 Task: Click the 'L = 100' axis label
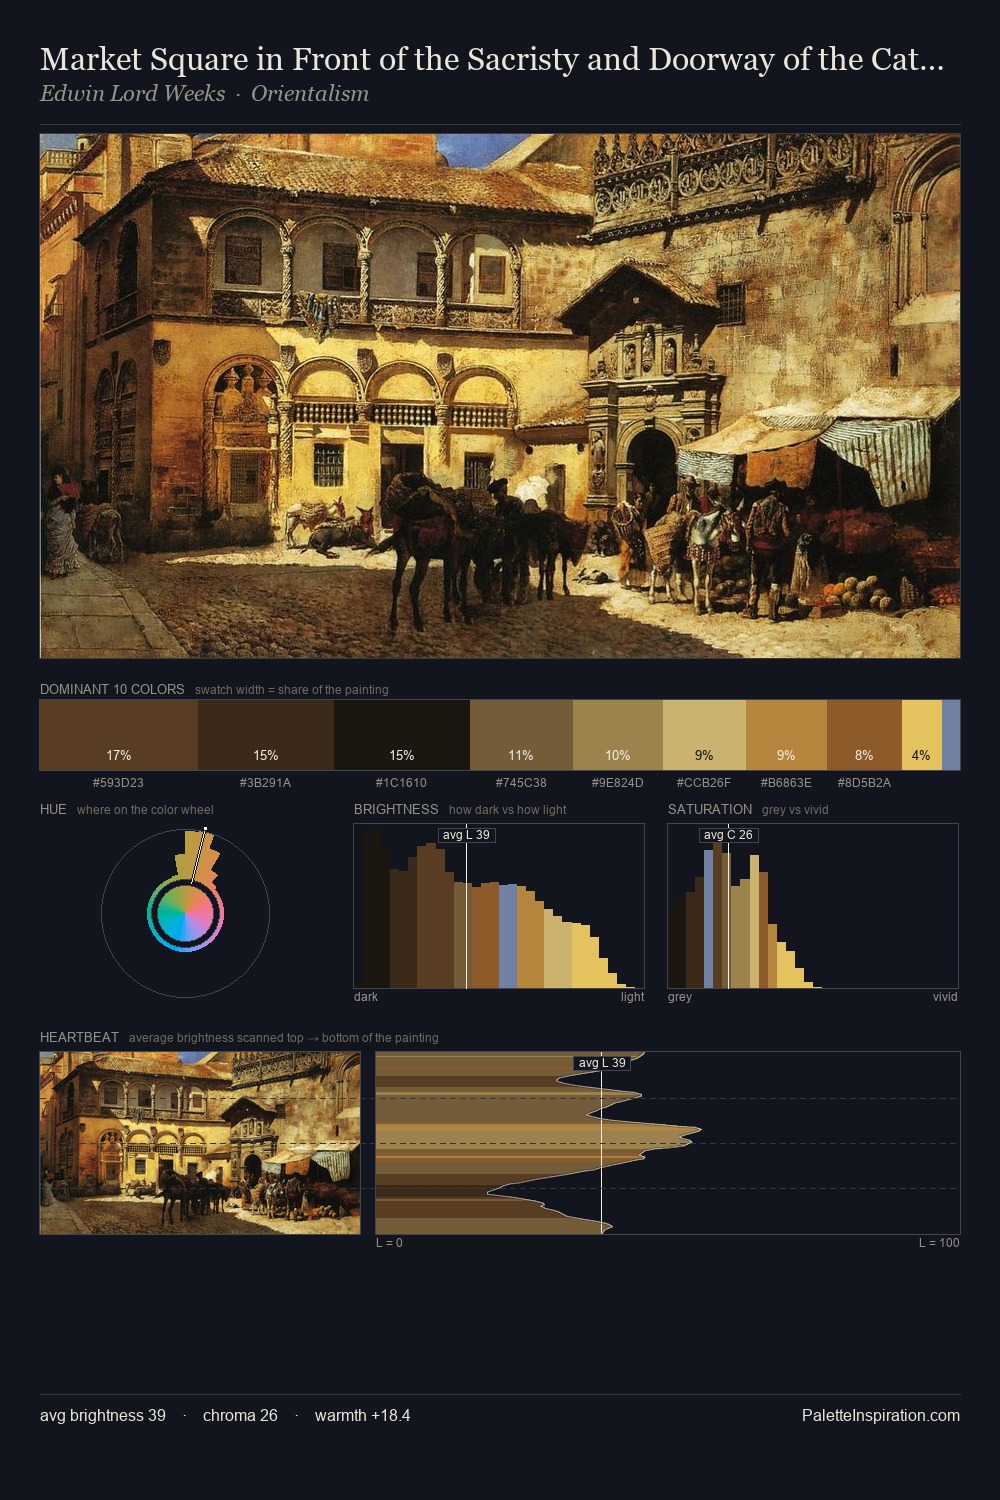[x=939, y=1243]
